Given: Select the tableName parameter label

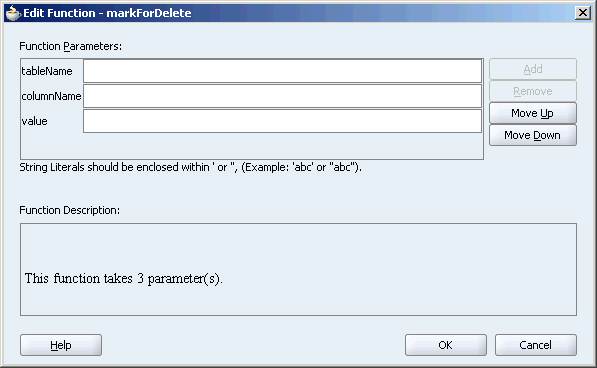Looking at the screenshot, I should 47,71.
